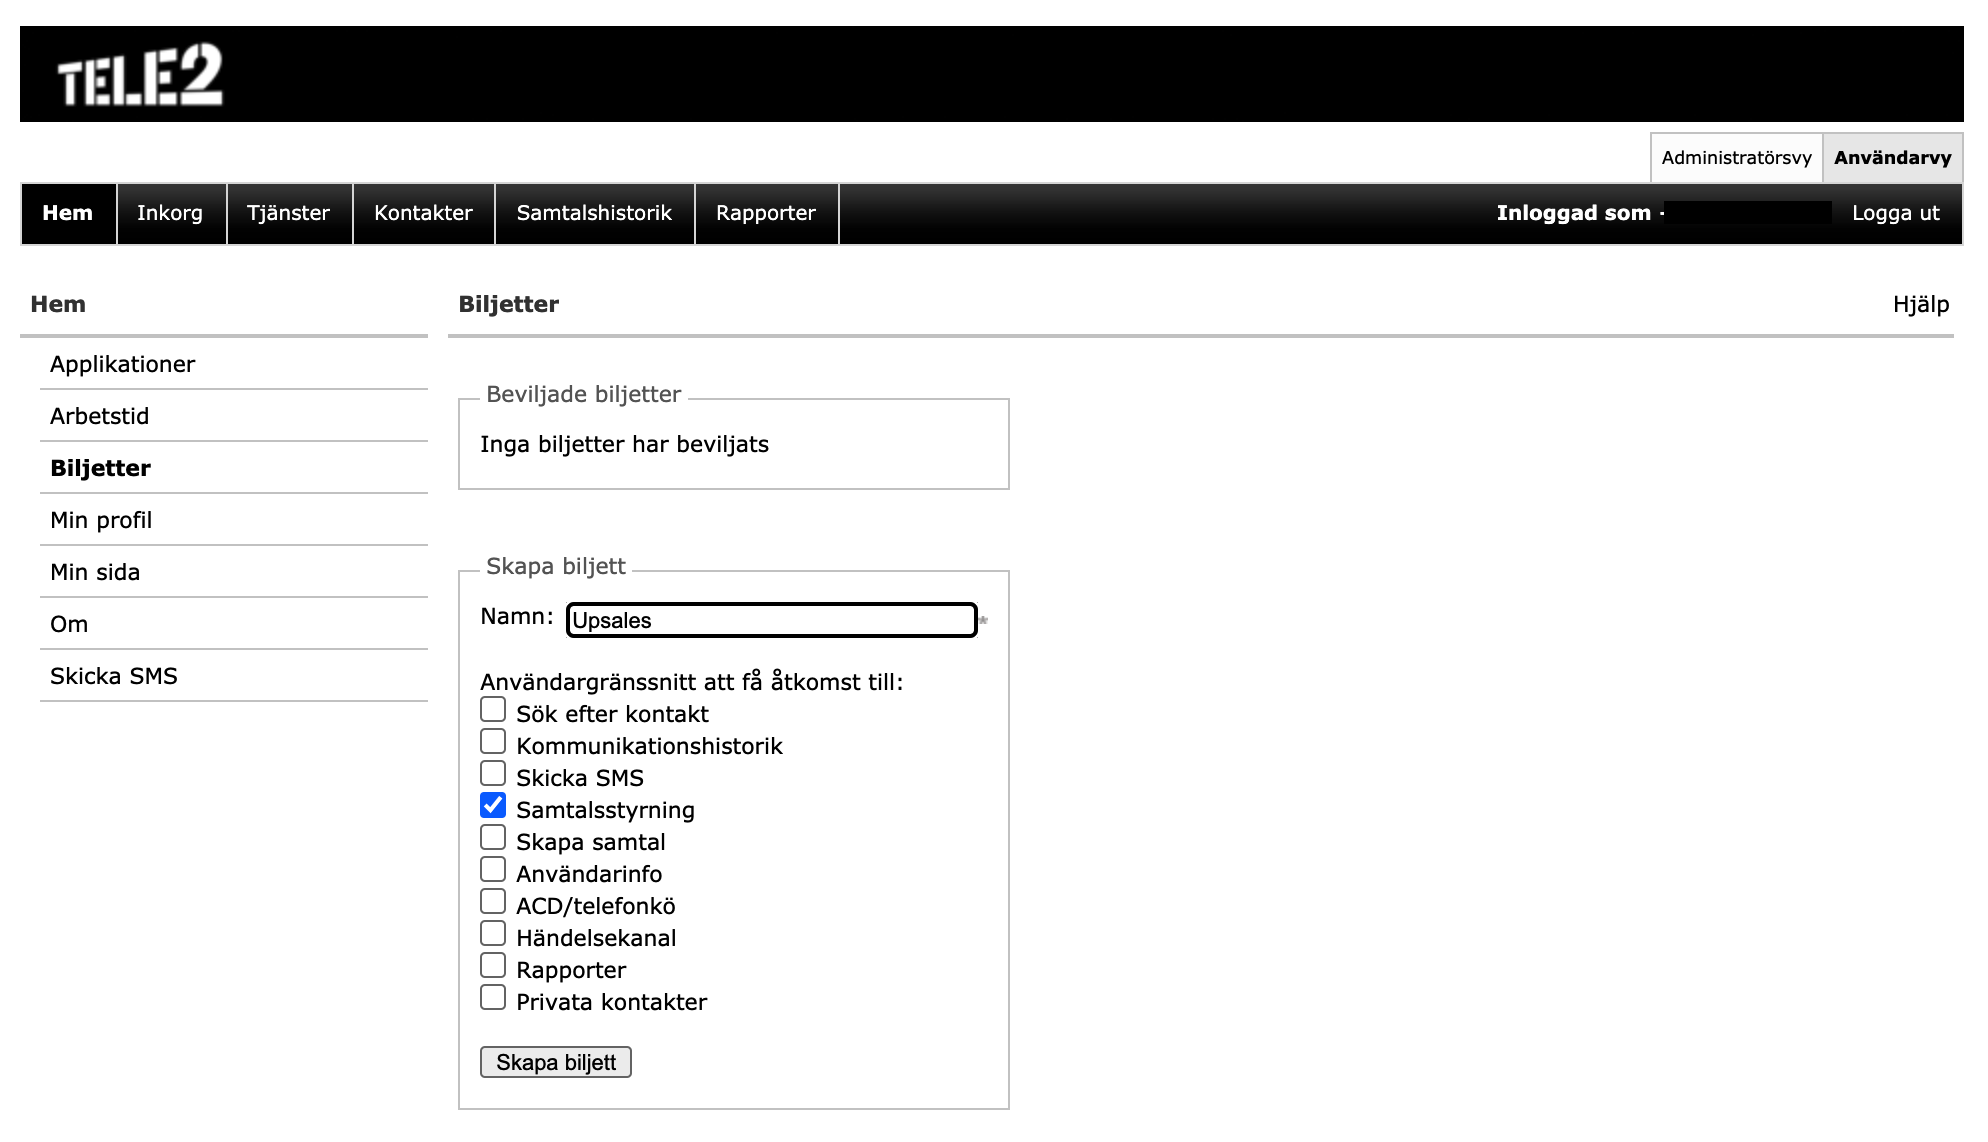Enable the Användarinfo checkbox
Viewport: 1988px width, 1142px height.
tap(493, 870)
